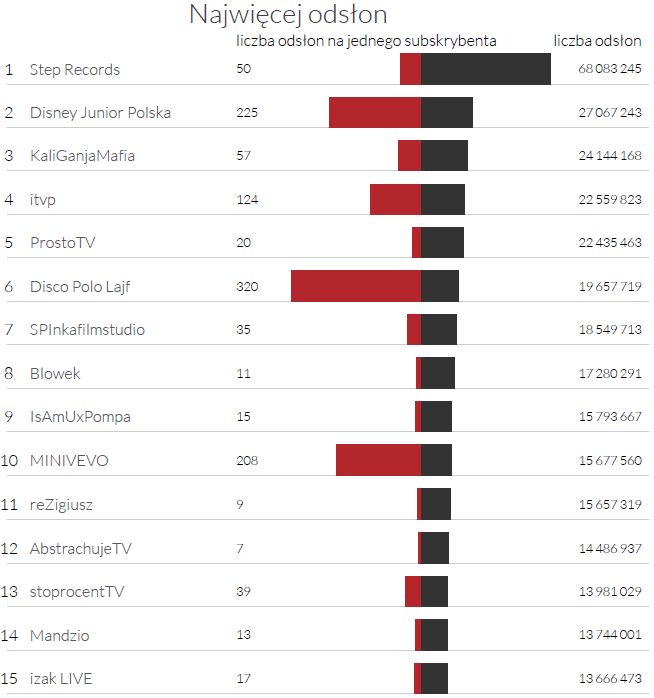Click the 'liczba odsłon' column header
Image resolution: width=654 pixels, height=698 pixels.
click(x=597, y=41)
